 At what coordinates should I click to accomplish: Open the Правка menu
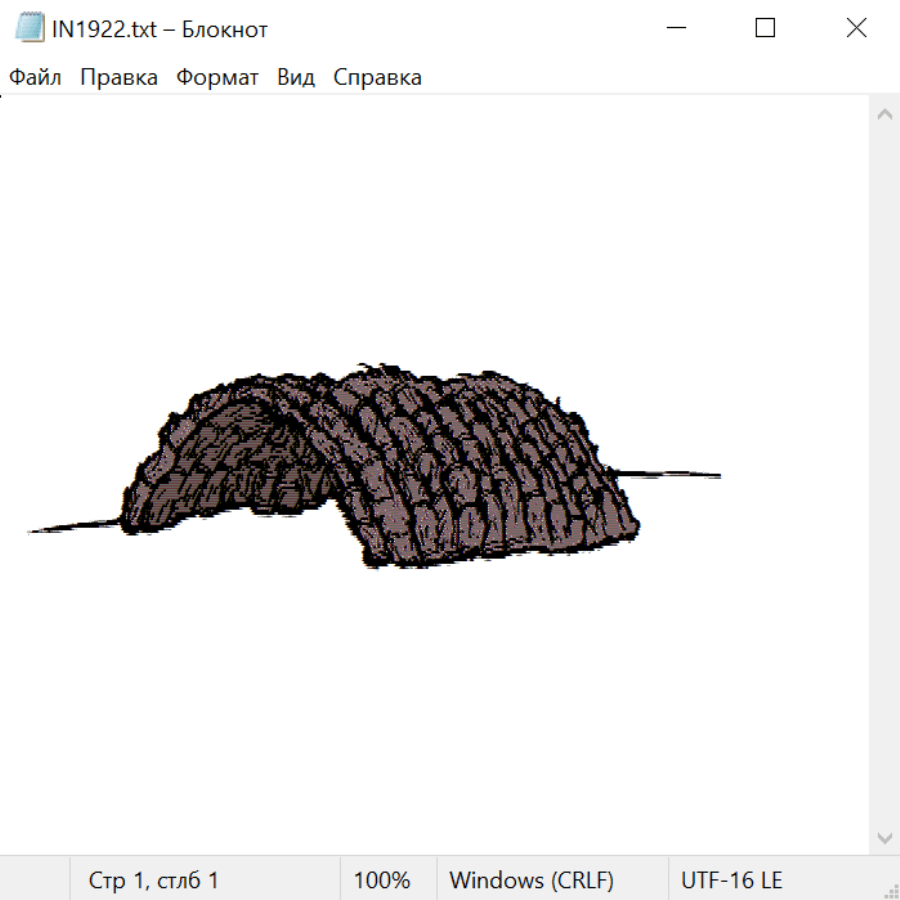(119, 78)
